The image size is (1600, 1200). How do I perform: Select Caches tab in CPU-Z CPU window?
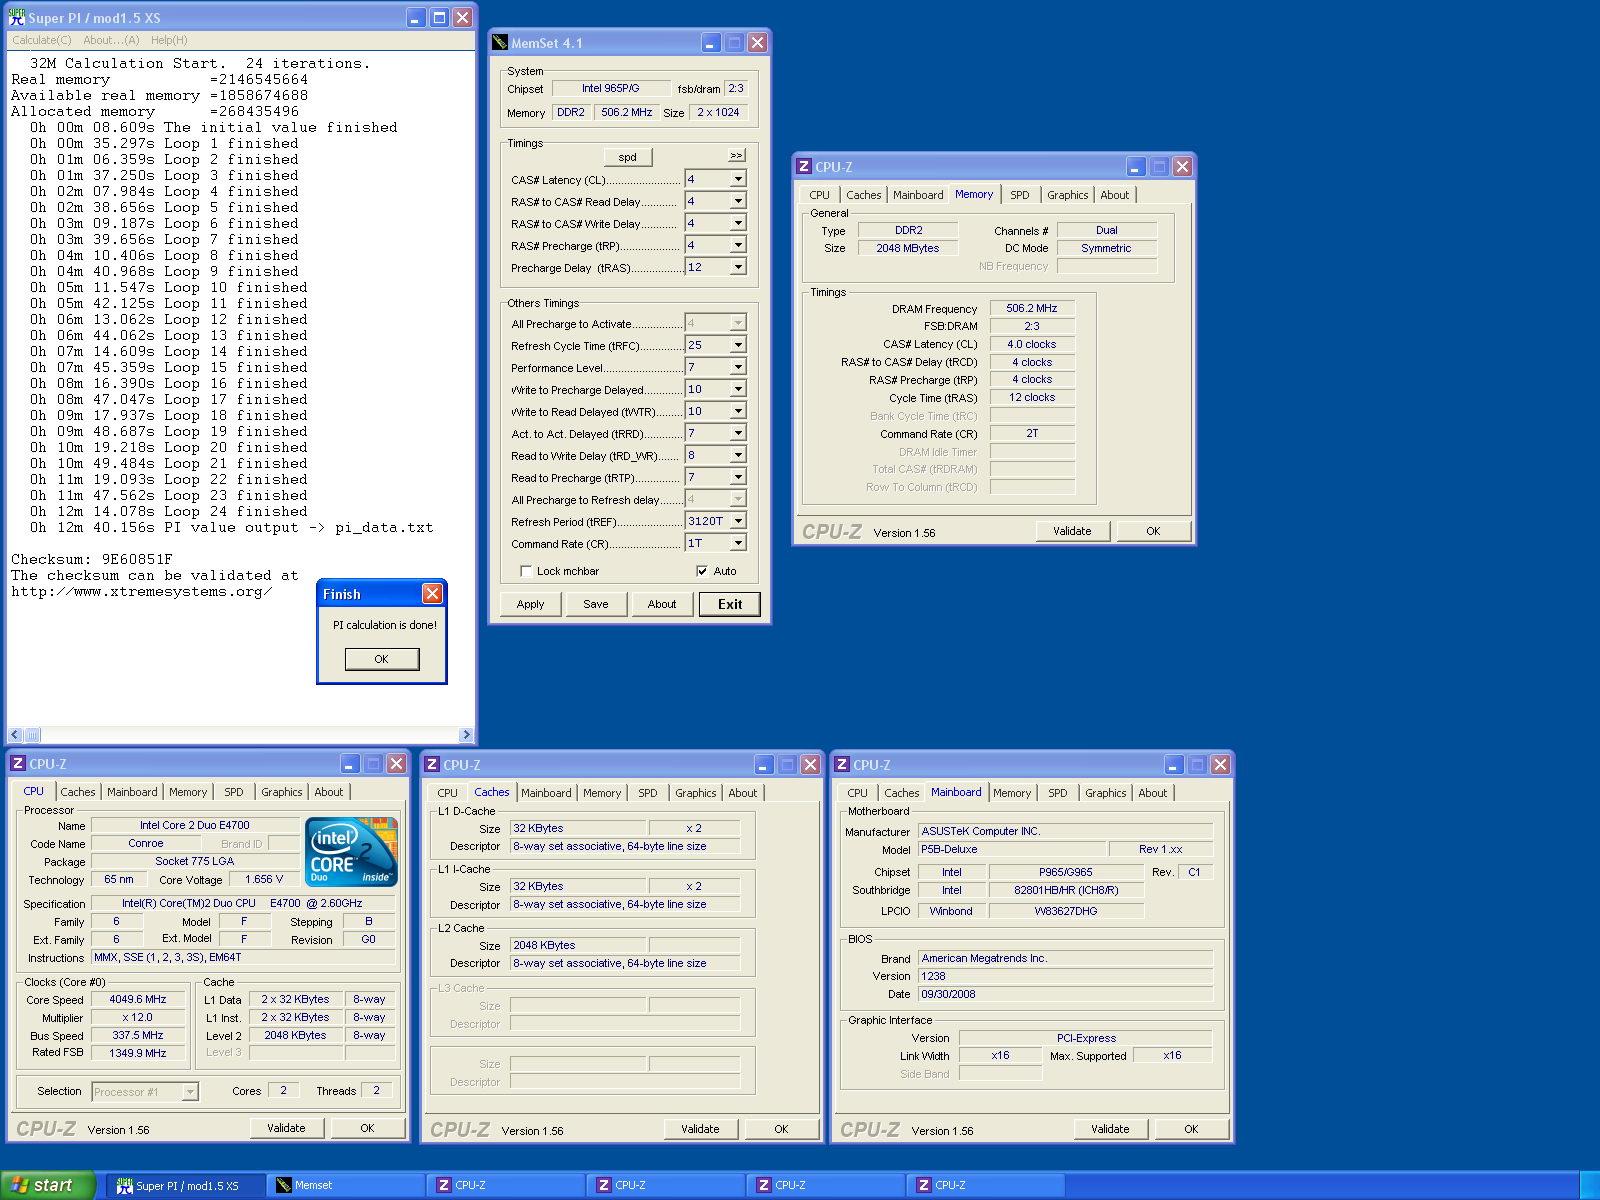(x=78, y=792)
